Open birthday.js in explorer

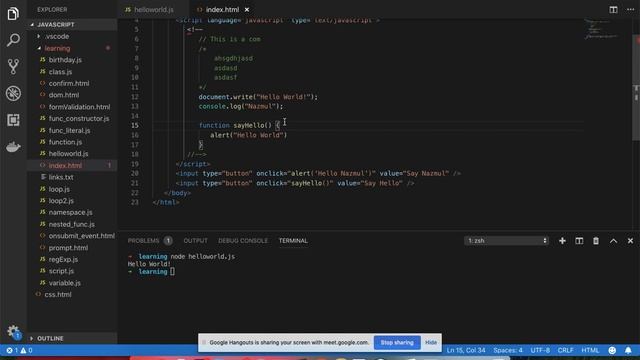(x=72, y=60)
